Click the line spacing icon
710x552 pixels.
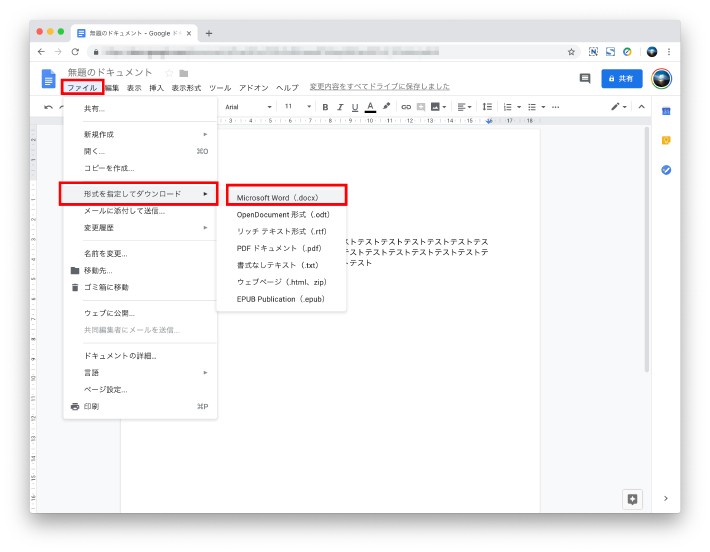487,107
